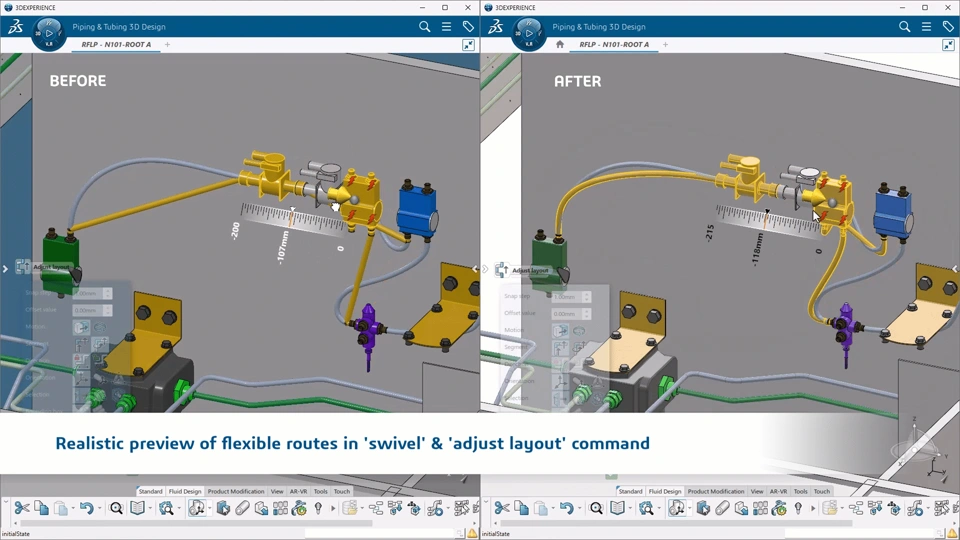The height and width of the screenshot is (540, 960).
Task: Expand the toolbar overflow arrow in the BEFORE toolbar
Action: [333, 508]
